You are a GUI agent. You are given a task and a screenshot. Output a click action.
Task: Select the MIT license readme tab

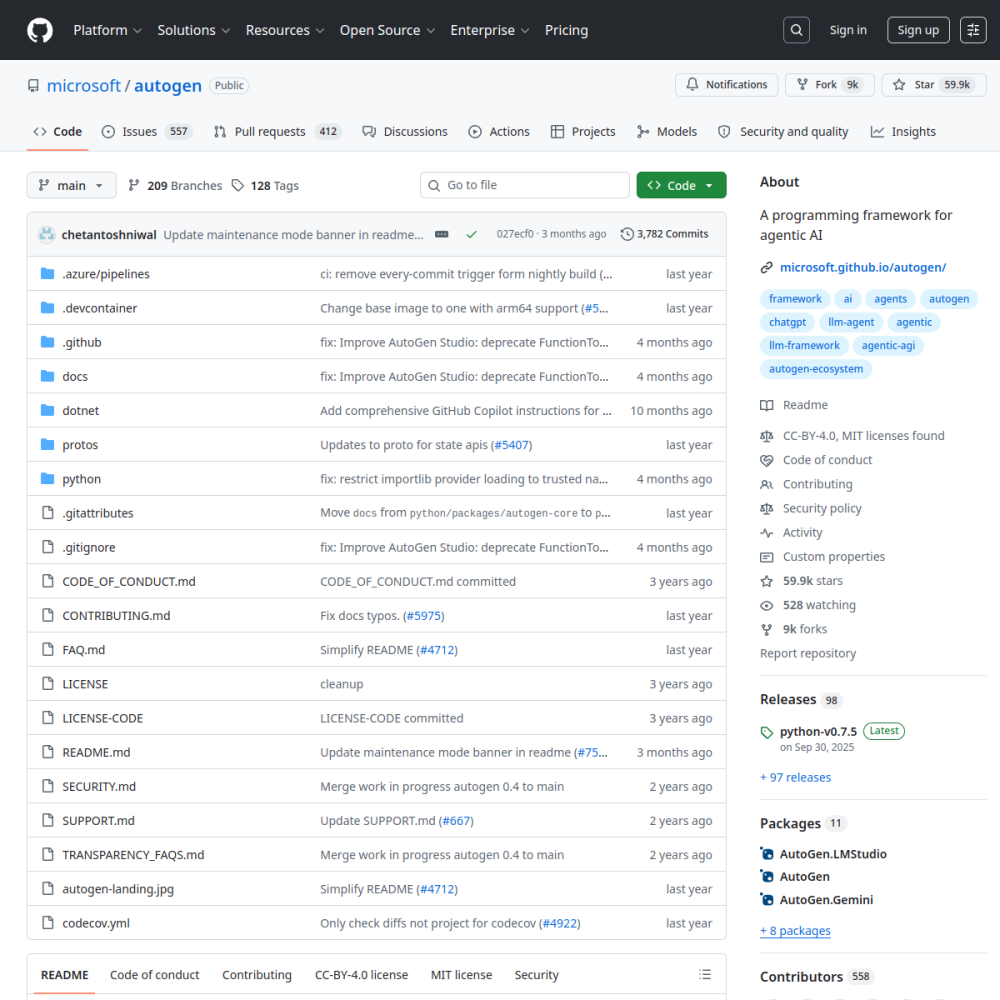coord(461,974)
